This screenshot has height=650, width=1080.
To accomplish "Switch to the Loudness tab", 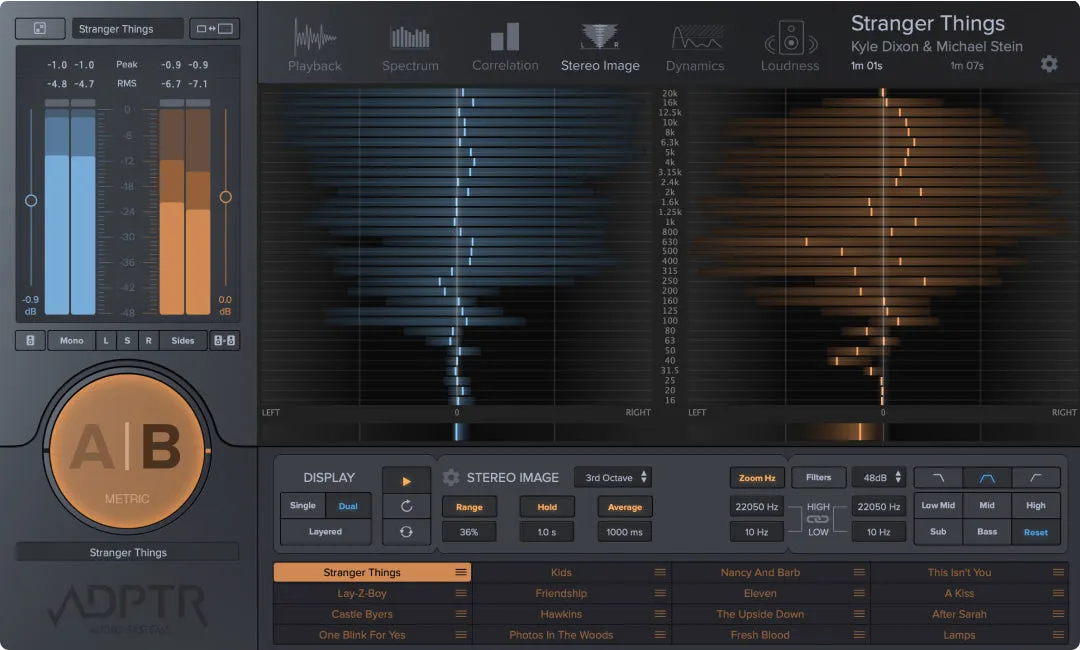I will pos(790,46).
